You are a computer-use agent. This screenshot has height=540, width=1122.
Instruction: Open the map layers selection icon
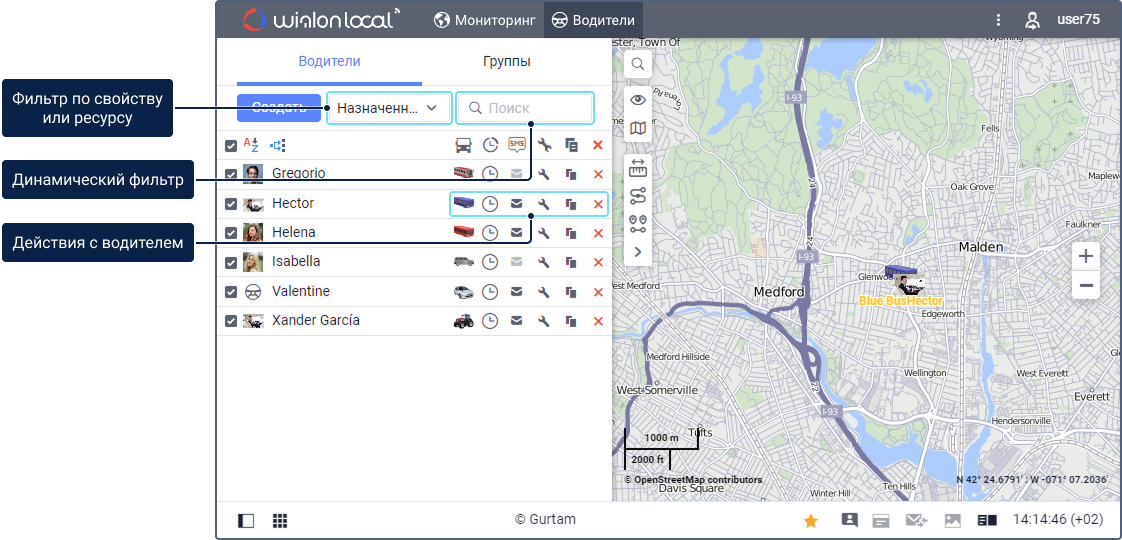coord(637,128)
